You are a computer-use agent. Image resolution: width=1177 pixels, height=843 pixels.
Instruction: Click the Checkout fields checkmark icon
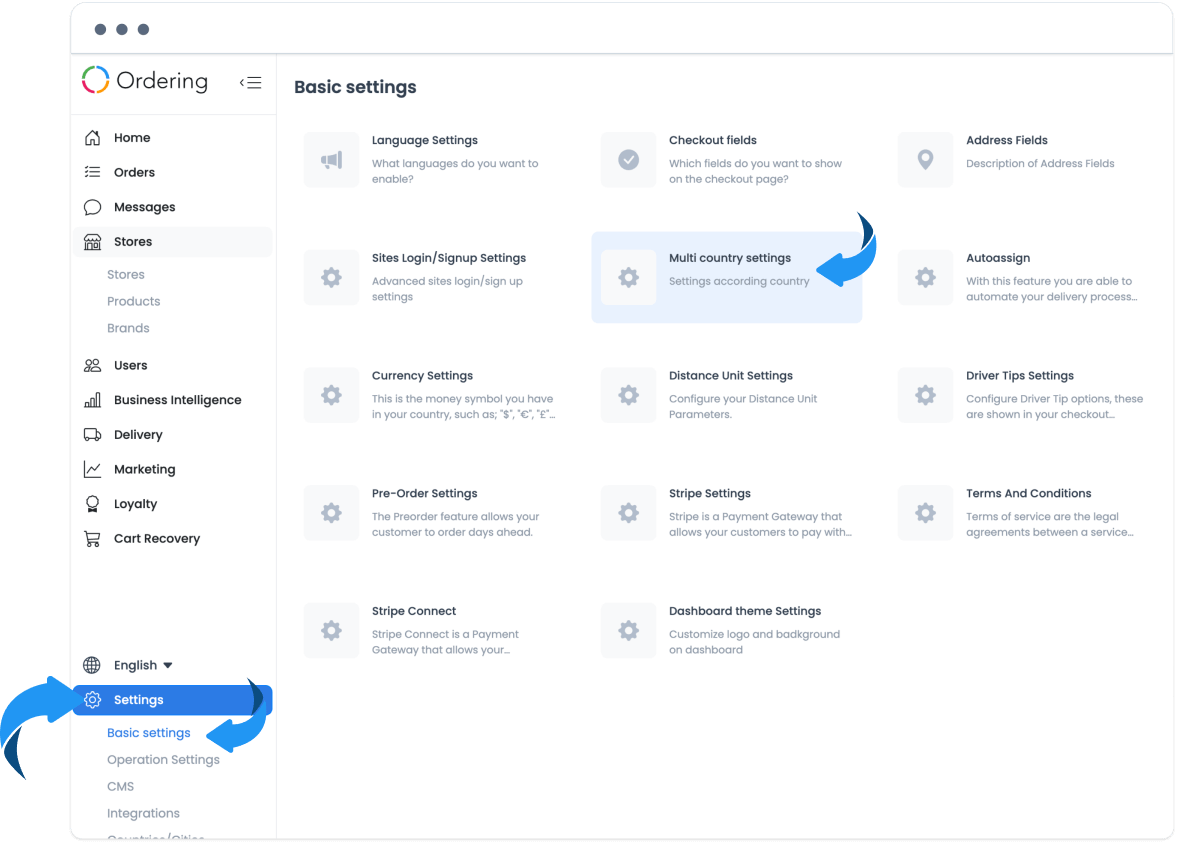628,160
